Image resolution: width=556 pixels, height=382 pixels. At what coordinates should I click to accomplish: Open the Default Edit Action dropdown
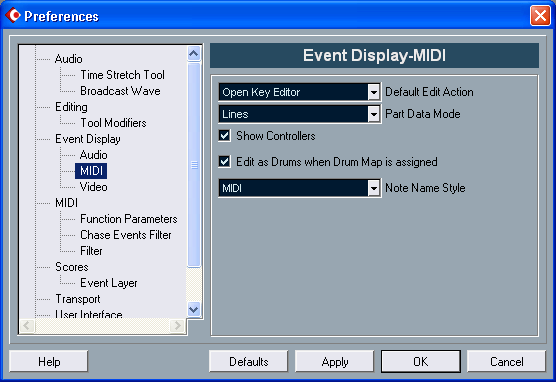click(373, 92)
